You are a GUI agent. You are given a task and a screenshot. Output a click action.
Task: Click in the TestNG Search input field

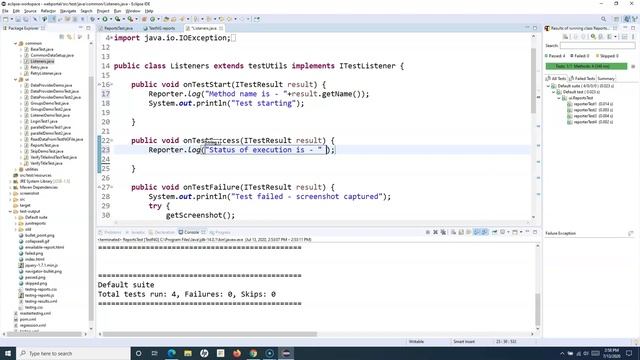point(597,46)
